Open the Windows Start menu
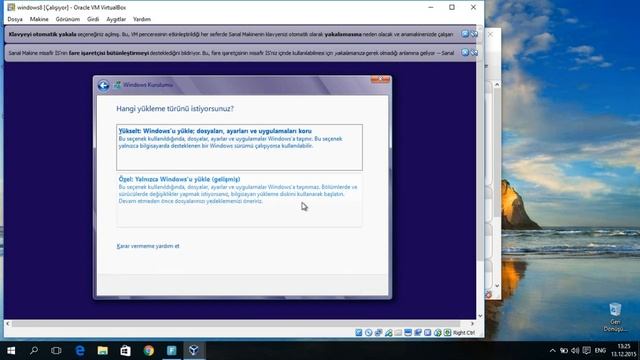Screen dimensions: 640x360 pos(11,350)
